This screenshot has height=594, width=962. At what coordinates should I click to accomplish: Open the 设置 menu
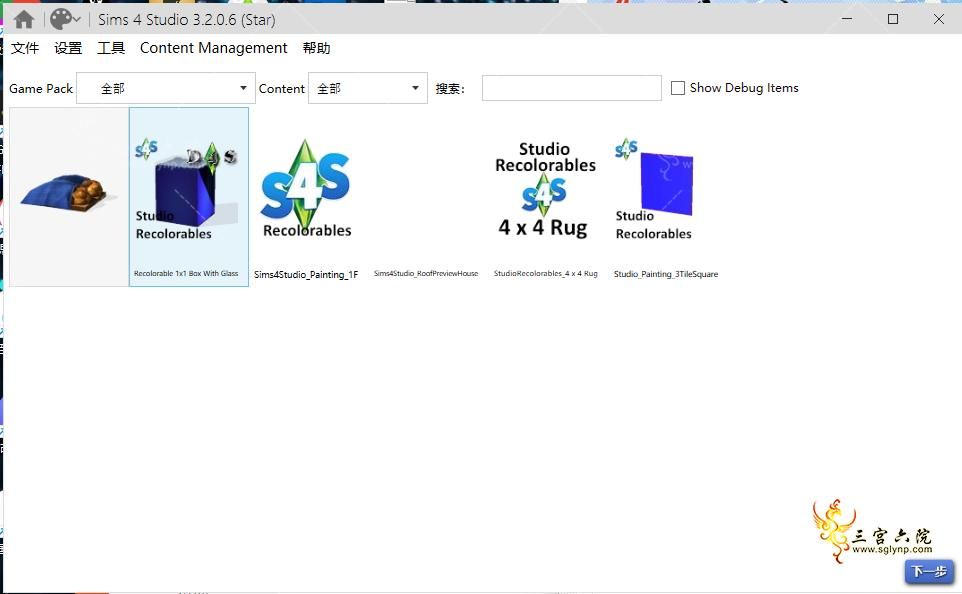[x=68, y=48]
